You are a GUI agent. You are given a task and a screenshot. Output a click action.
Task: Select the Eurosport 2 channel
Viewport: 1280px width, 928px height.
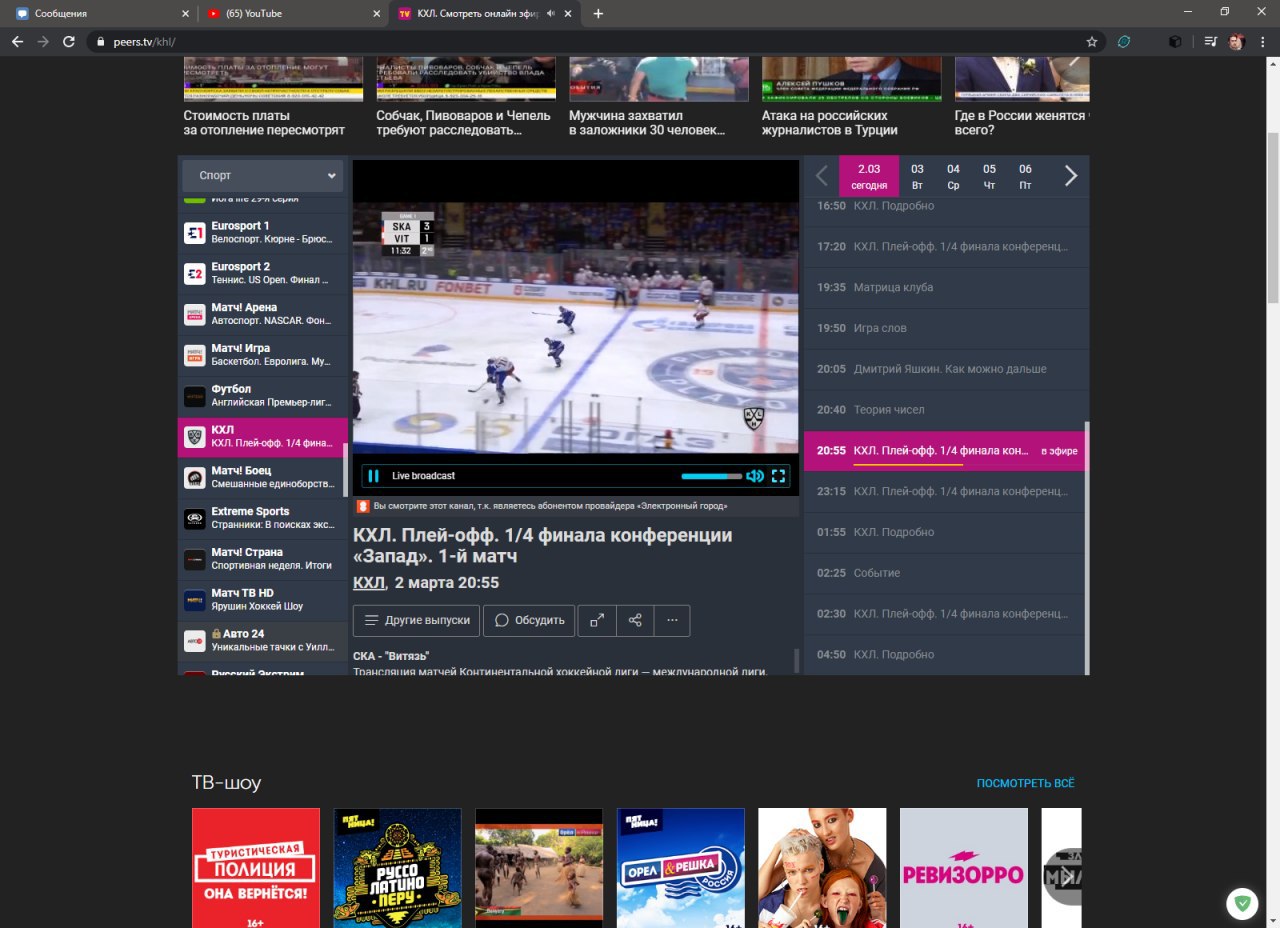(x=262, y=274)
